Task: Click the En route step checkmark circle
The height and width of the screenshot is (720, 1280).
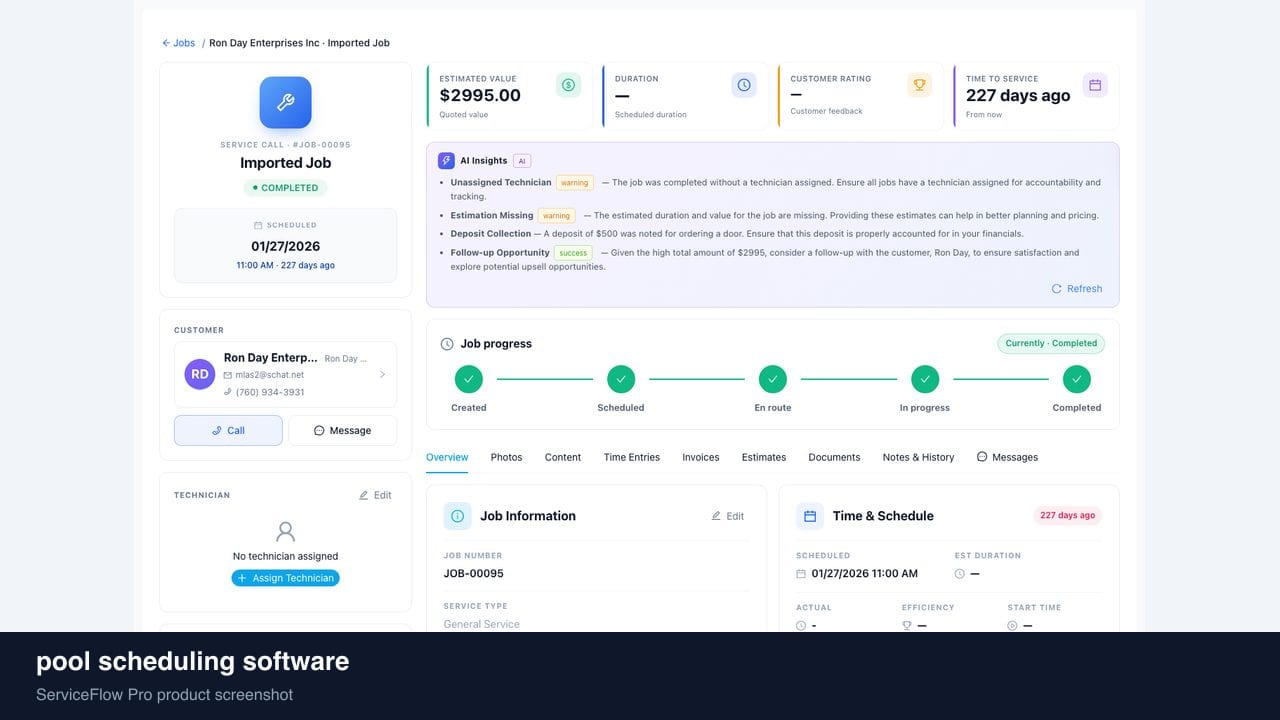Action: click(x=772, y=379)
